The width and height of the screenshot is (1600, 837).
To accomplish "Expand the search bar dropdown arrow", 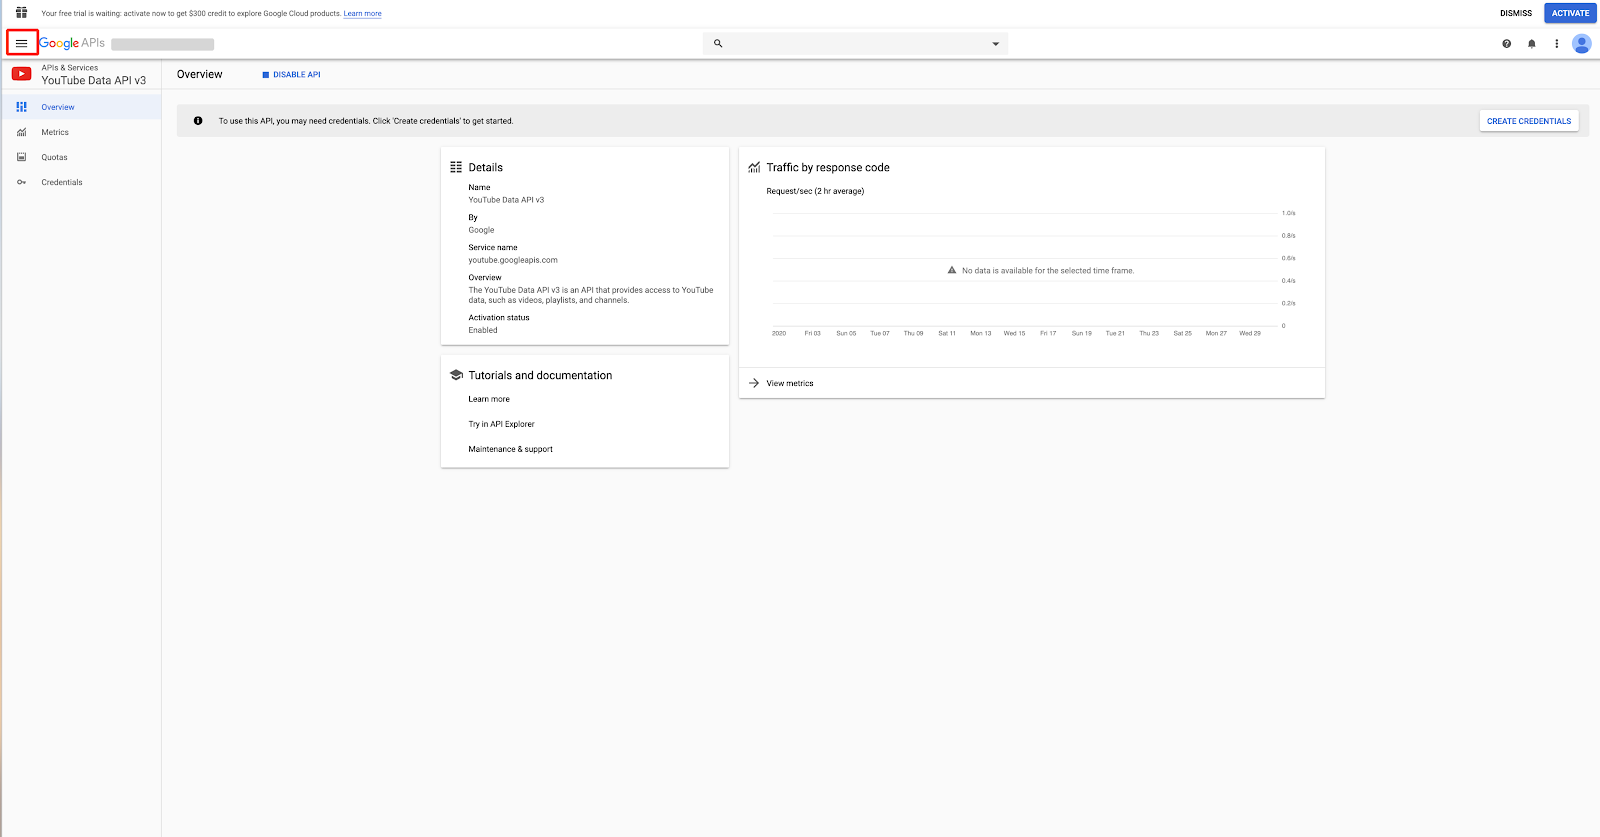I will (995, 44).
